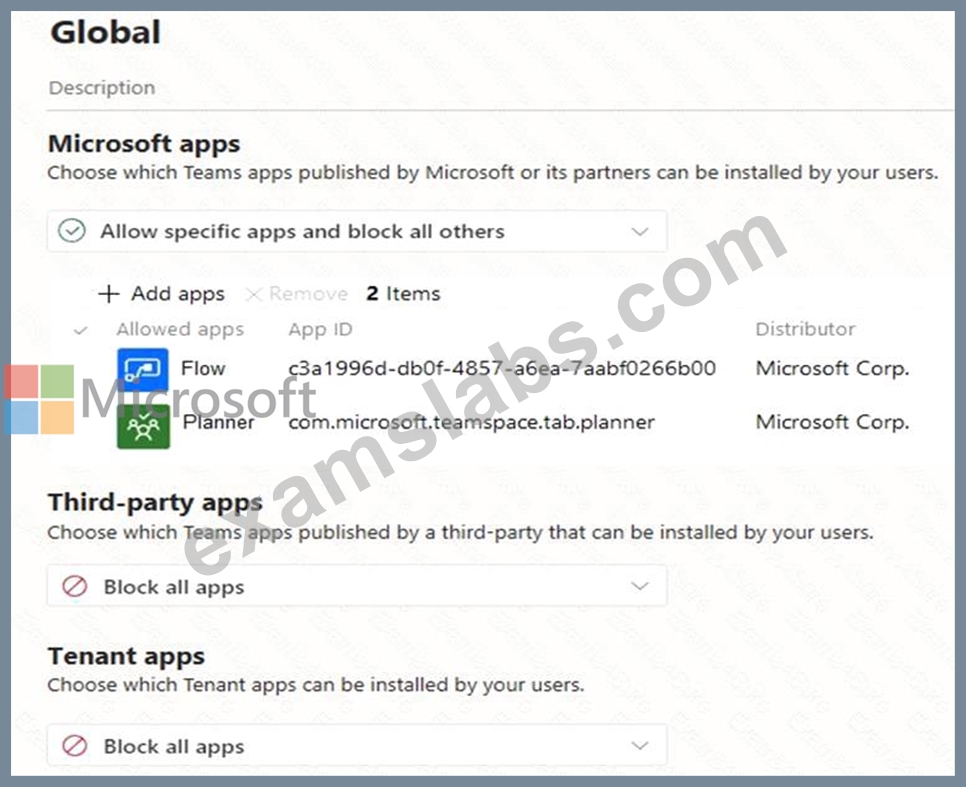Sort by the App ID column header
Image resolution: width=966 pixels, height=787 pixels.
pyautogui.click(x=320, y=330)
